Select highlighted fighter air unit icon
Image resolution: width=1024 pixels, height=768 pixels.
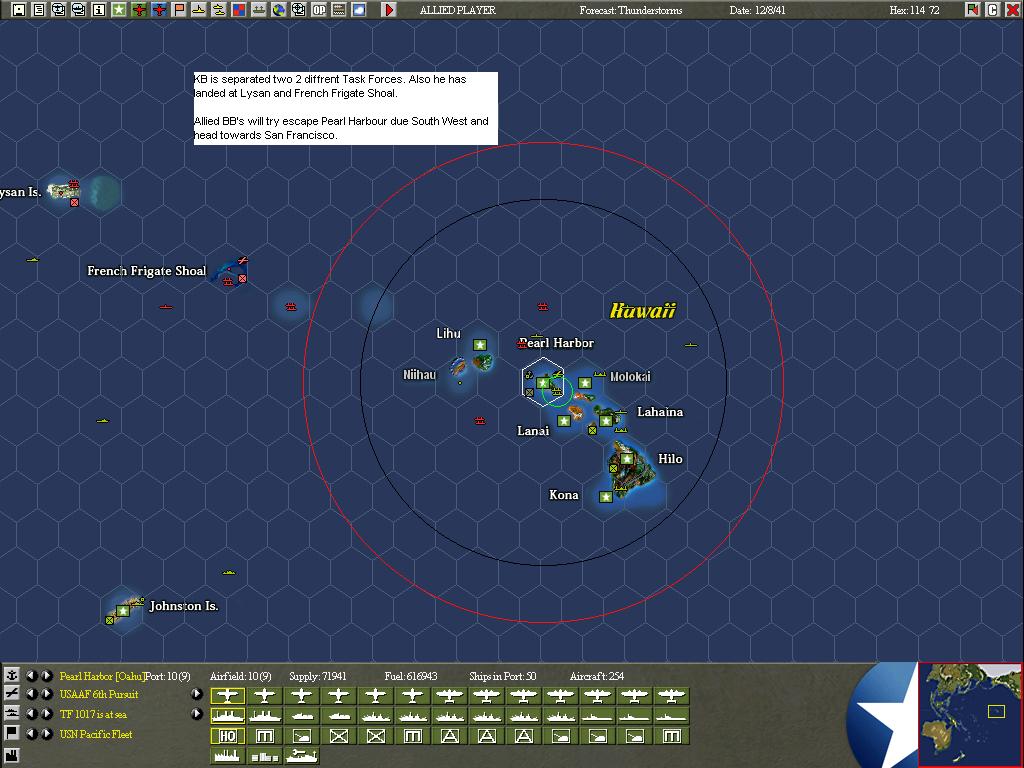227,696
